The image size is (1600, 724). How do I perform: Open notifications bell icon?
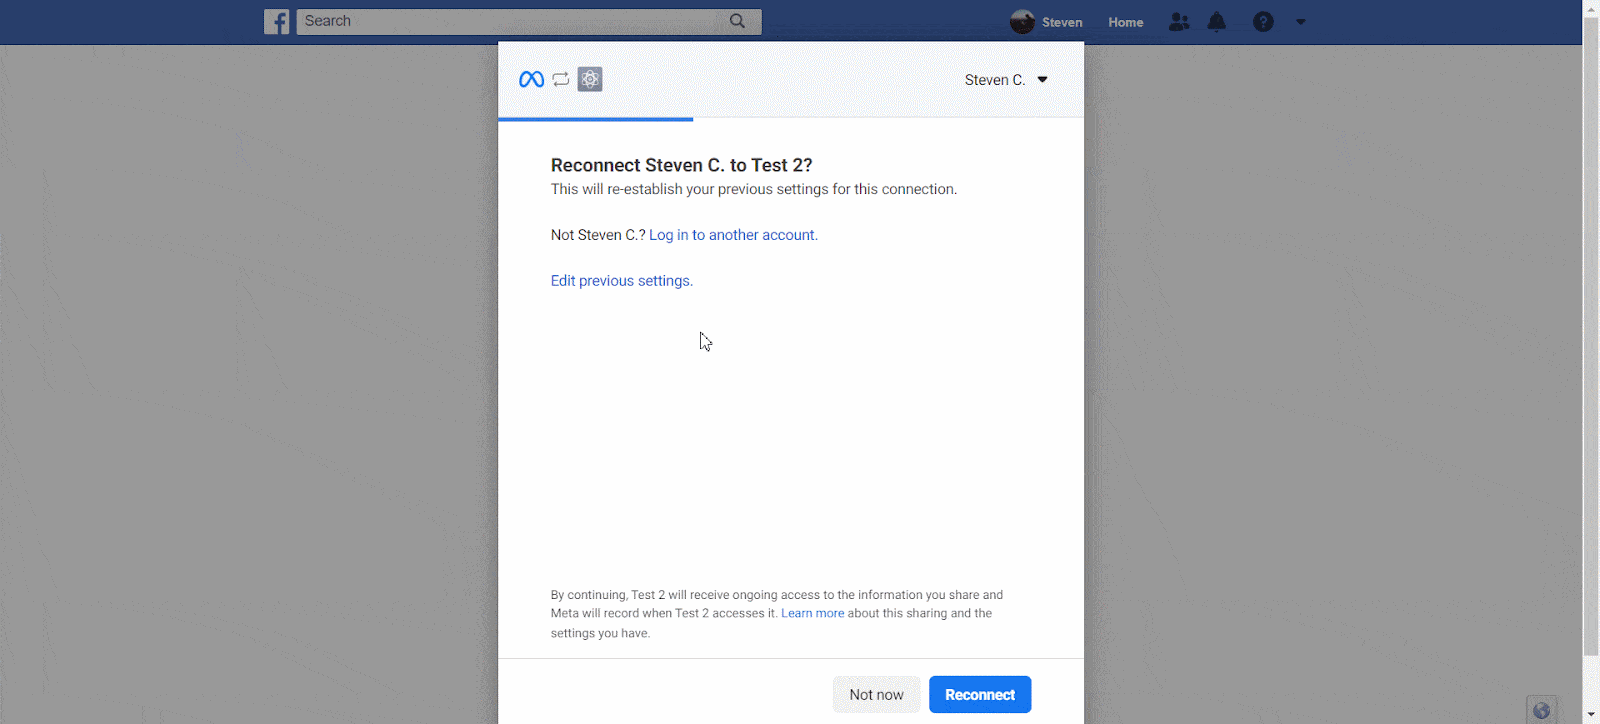[1217, 21]
